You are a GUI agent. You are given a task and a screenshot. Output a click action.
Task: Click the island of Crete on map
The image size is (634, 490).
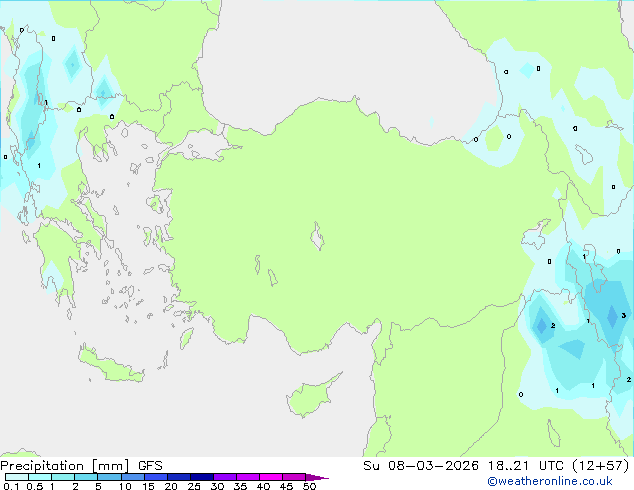point(110,366)
